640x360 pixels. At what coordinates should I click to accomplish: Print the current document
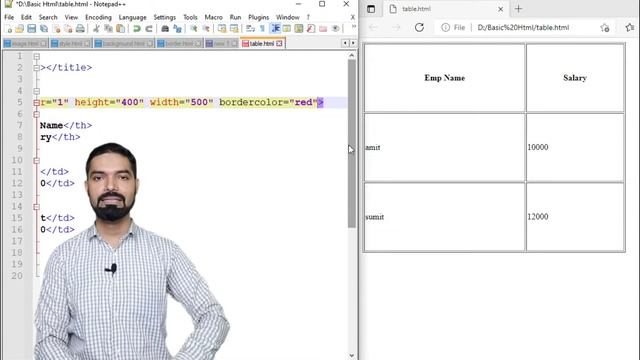pyautogui.click(x=80, y=29)
